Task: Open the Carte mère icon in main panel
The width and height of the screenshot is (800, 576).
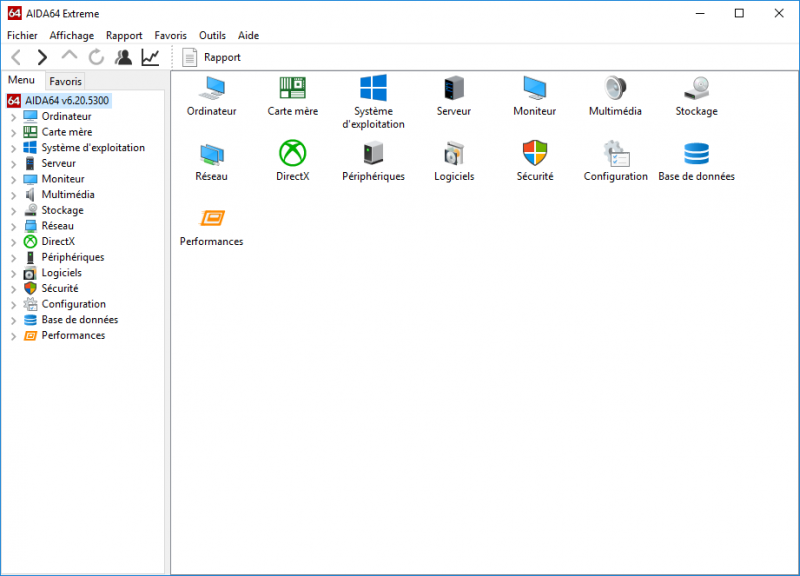Action: (x=292, y=88)
